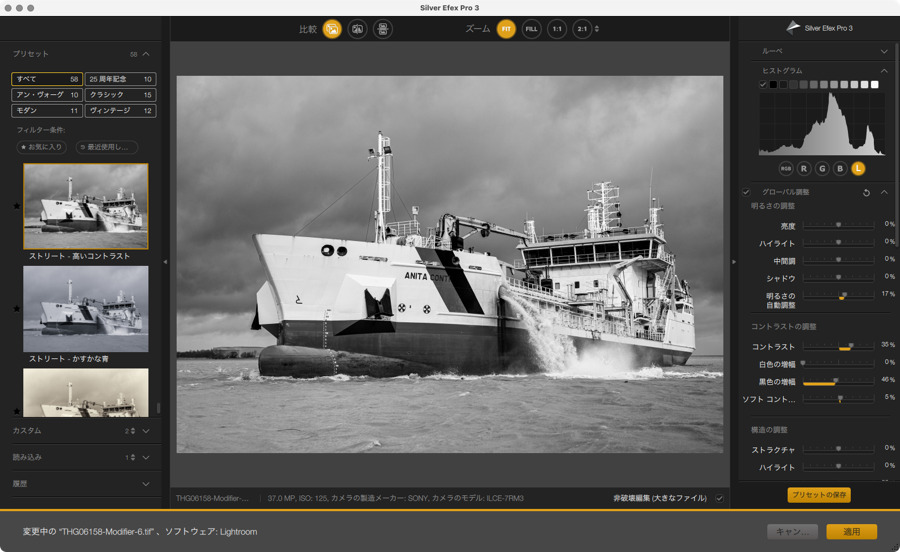The height and width of the screenshot is (552, 900).
Task: Toggle histogram zone display checkbox
Action: click(x=763, y=84)
